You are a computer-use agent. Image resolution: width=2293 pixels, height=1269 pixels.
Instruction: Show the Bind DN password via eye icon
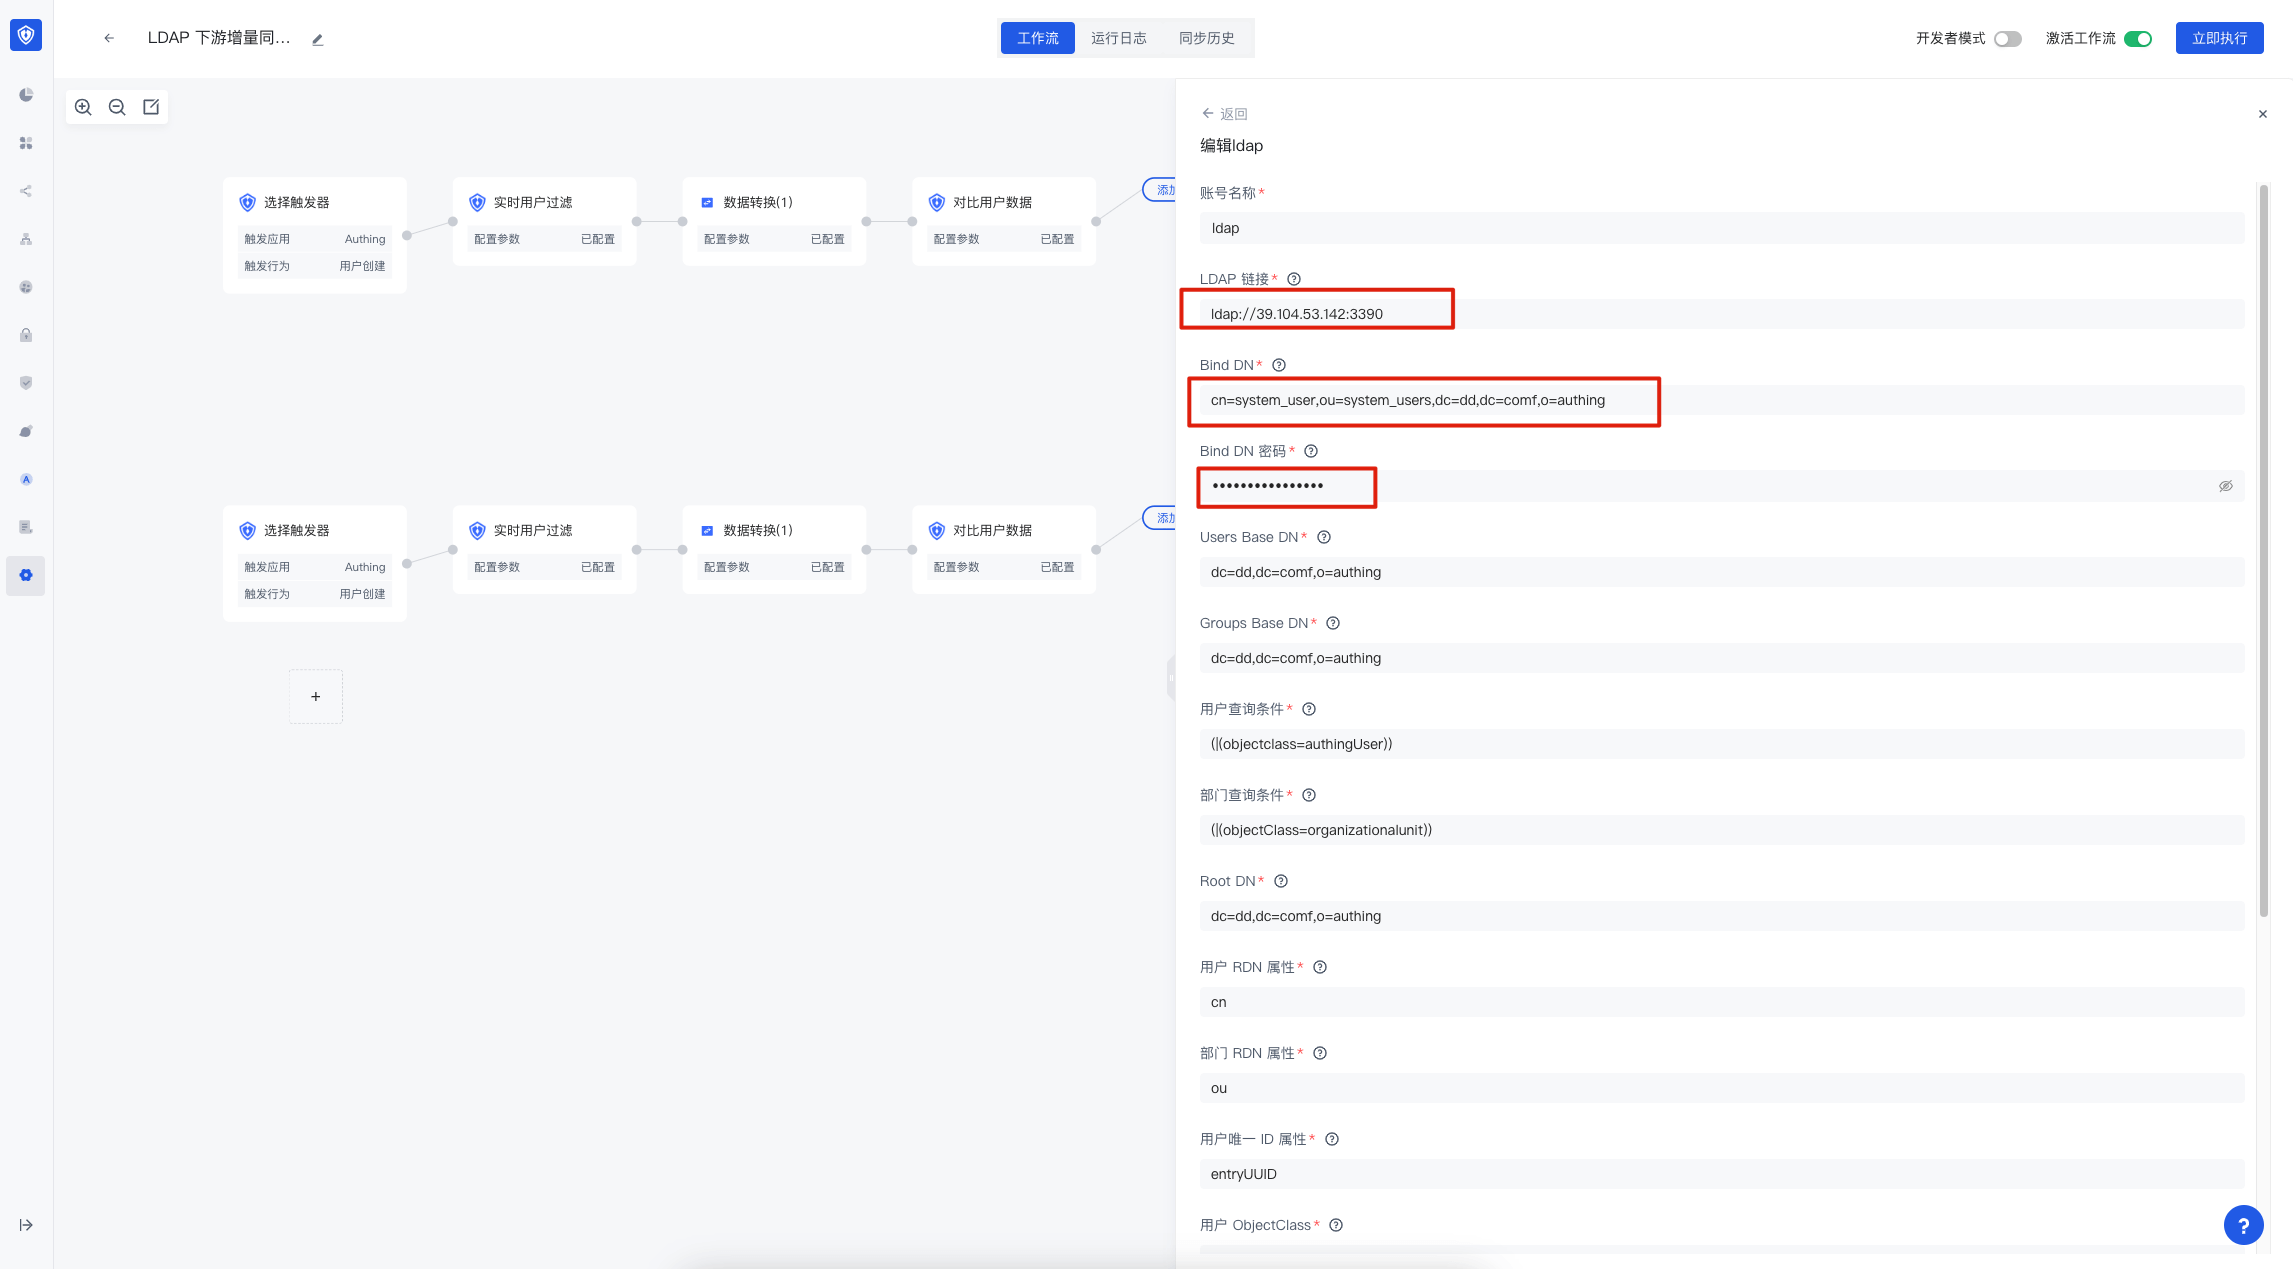point(2225,486)
